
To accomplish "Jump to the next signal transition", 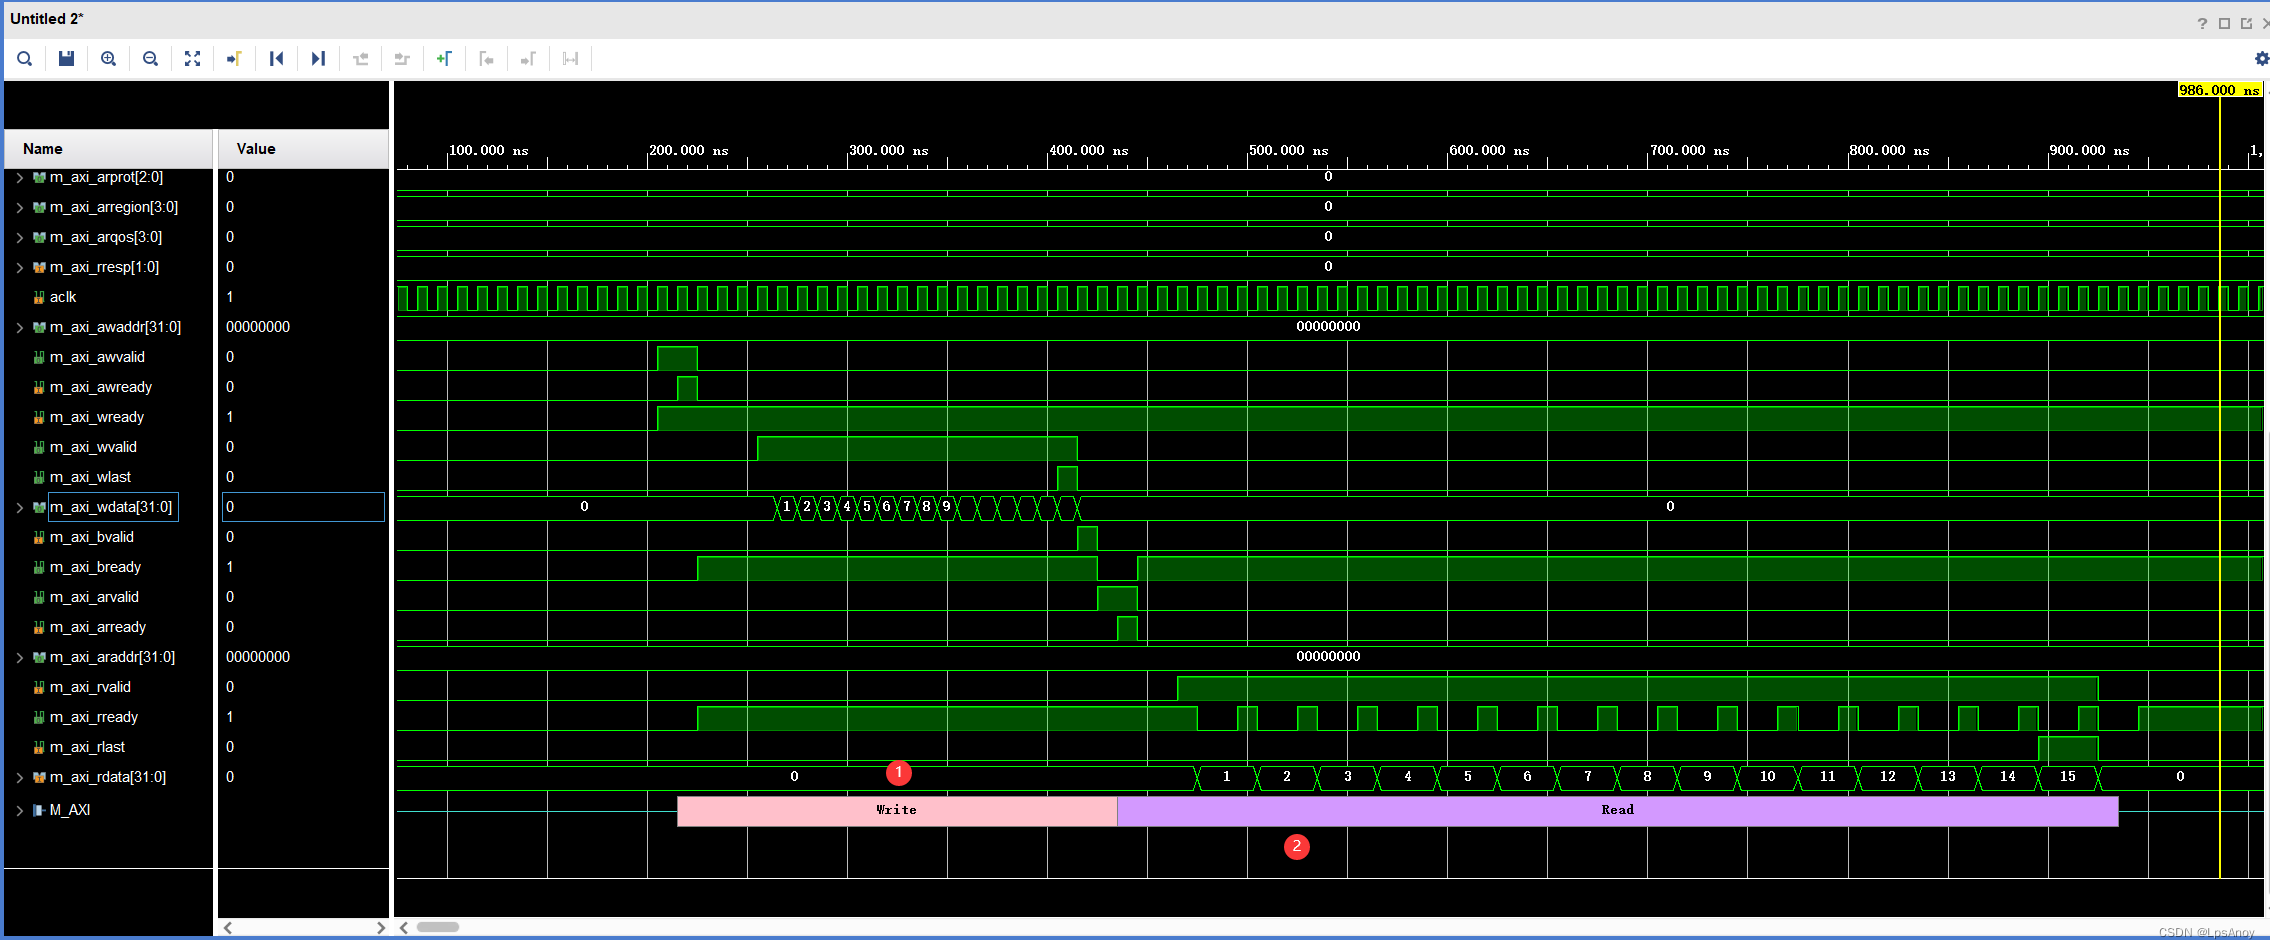I will [x=318, y=58].
